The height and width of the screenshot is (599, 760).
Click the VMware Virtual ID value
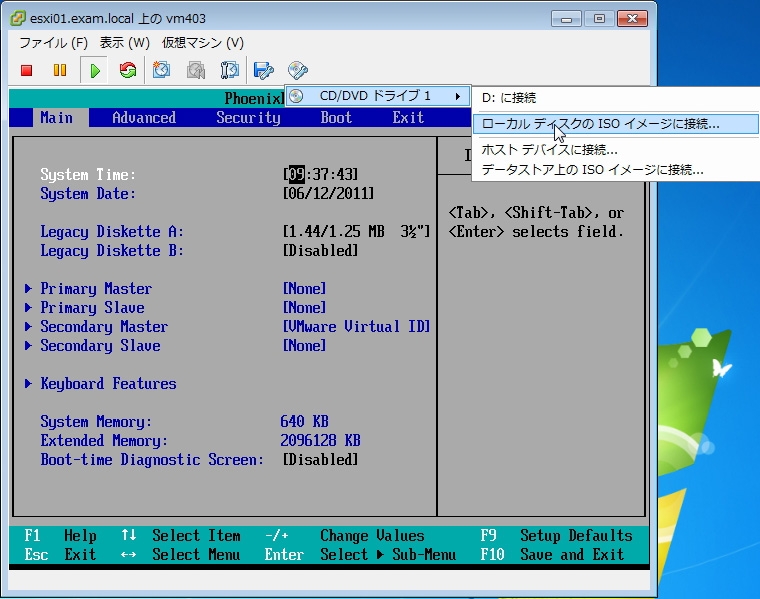click(x=356, y=327)
